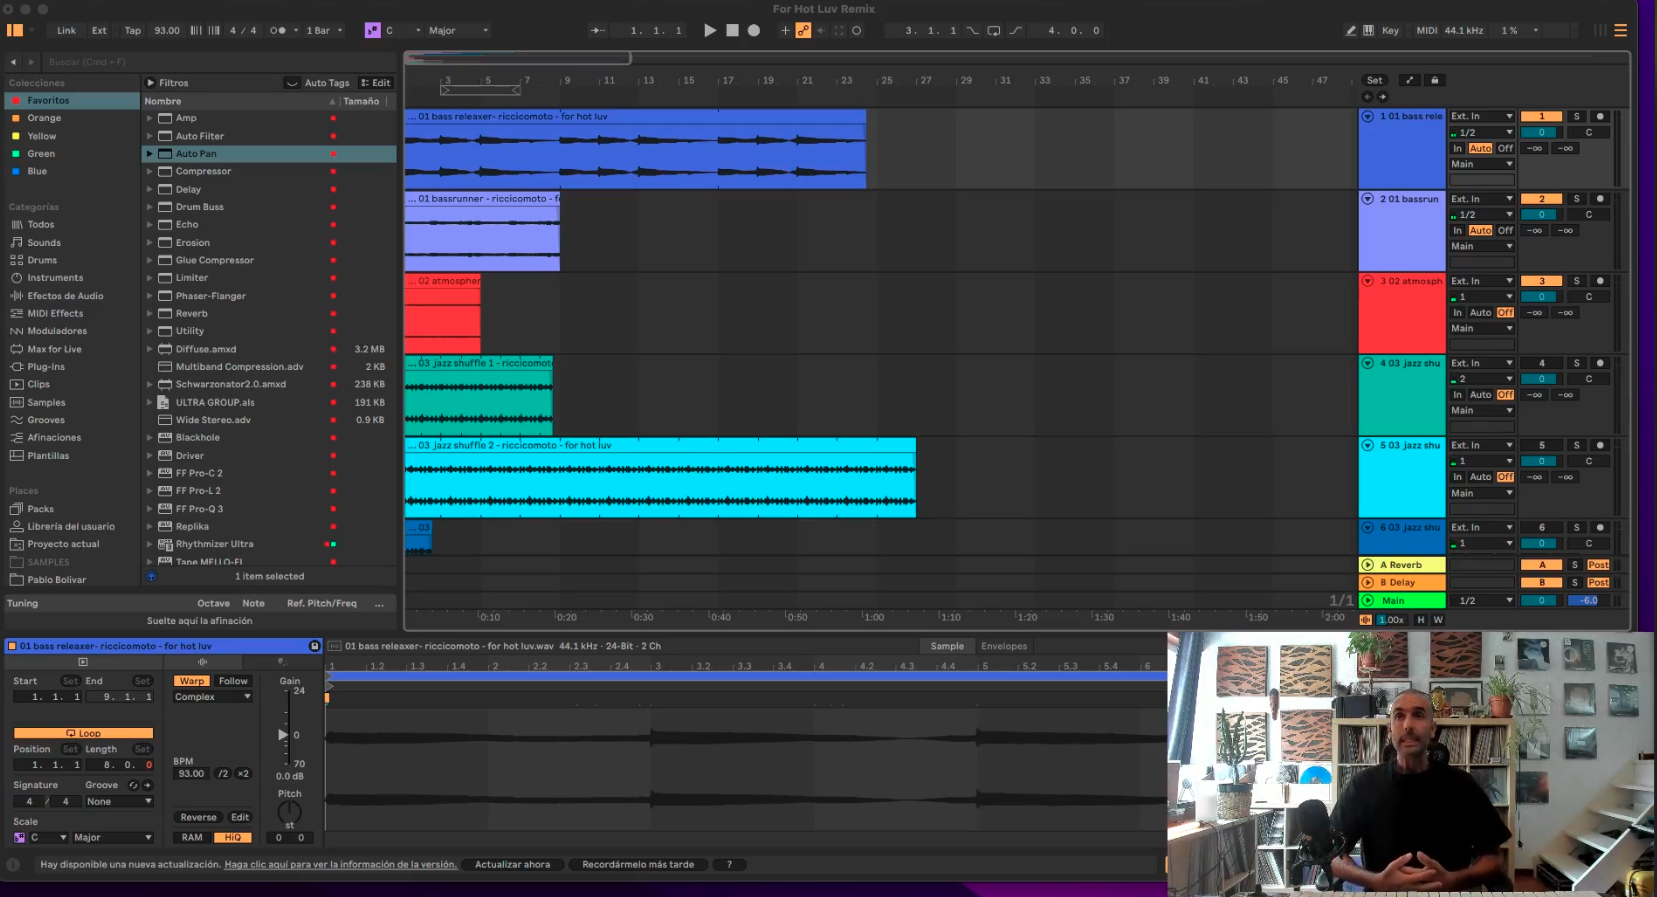Toggle the Automation Arm icon
The image size is (1657, 897).
point(803,30)
